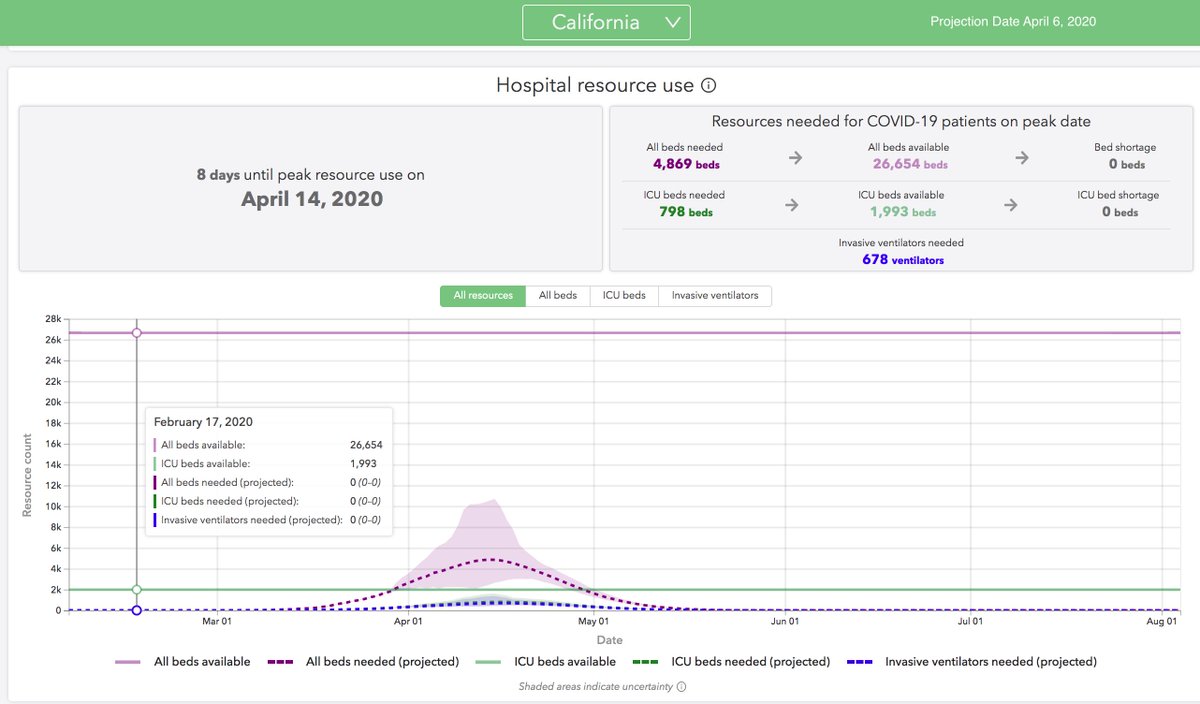The width and height of the screenshot is (1200, 704).
Task: Open the California location dropdown
Action: [x=606, y=22]
